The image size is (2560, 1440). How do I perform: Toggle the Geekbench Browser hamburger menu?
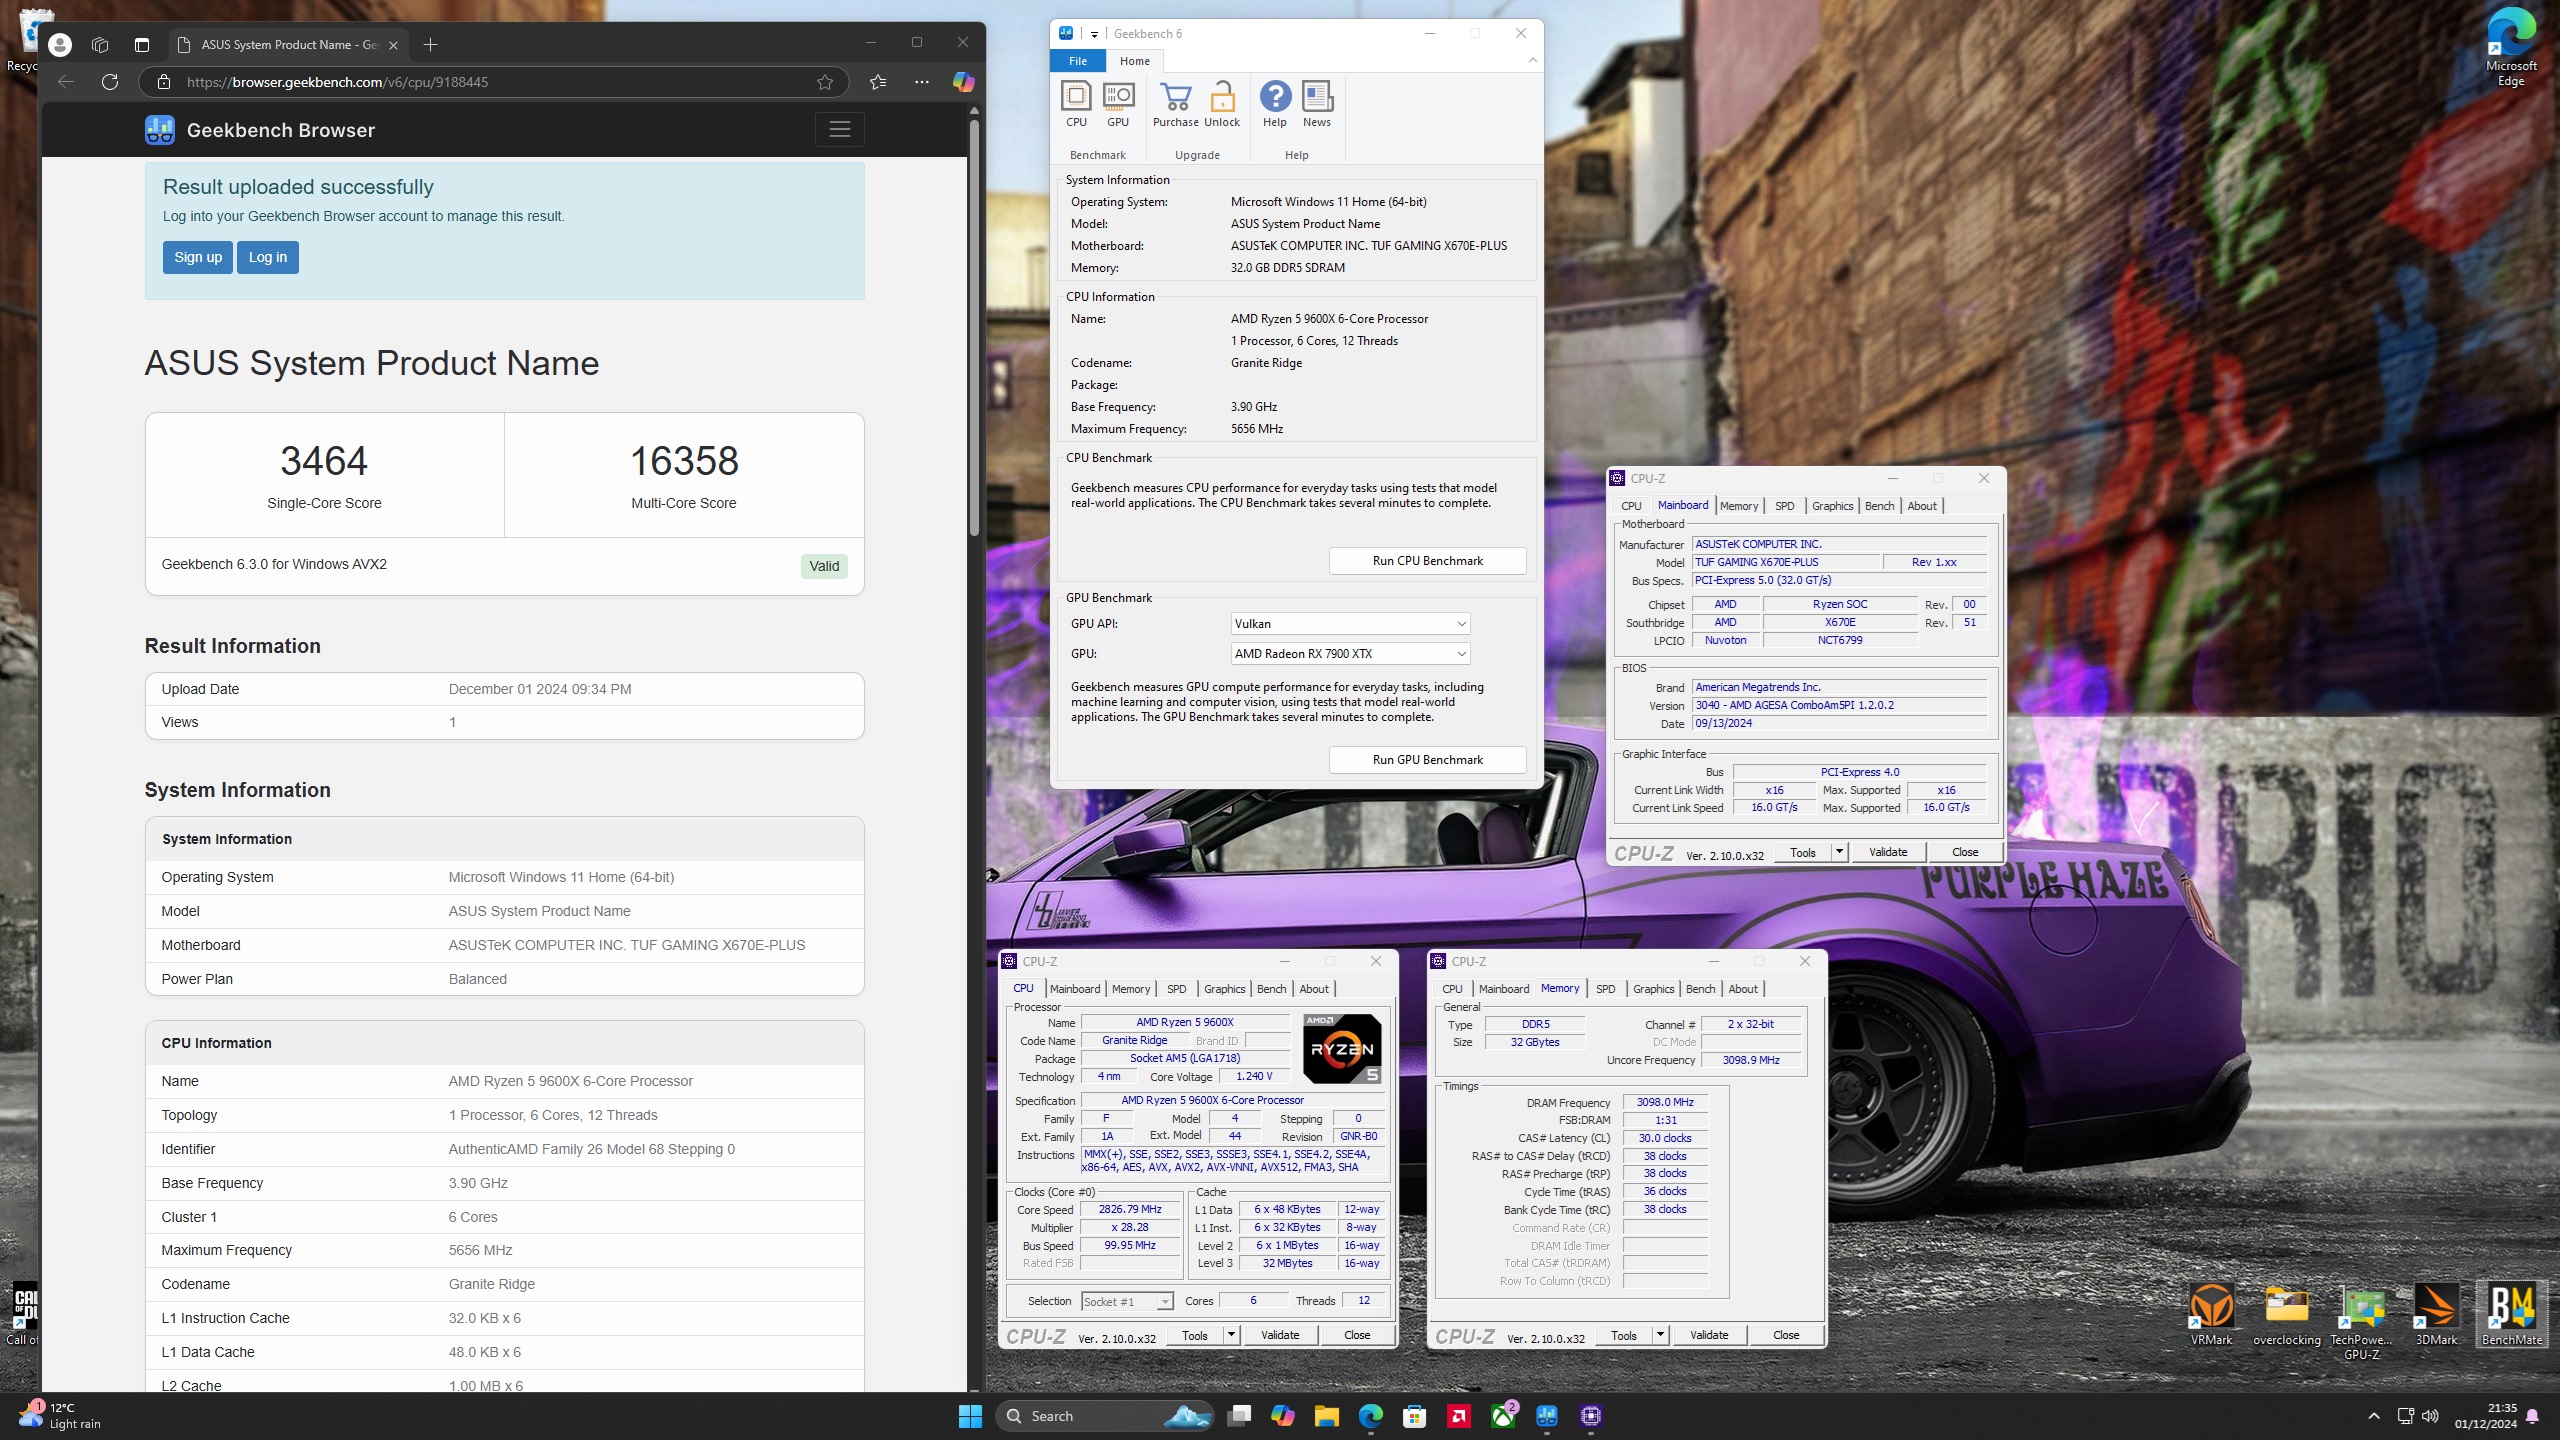point(840,129)
